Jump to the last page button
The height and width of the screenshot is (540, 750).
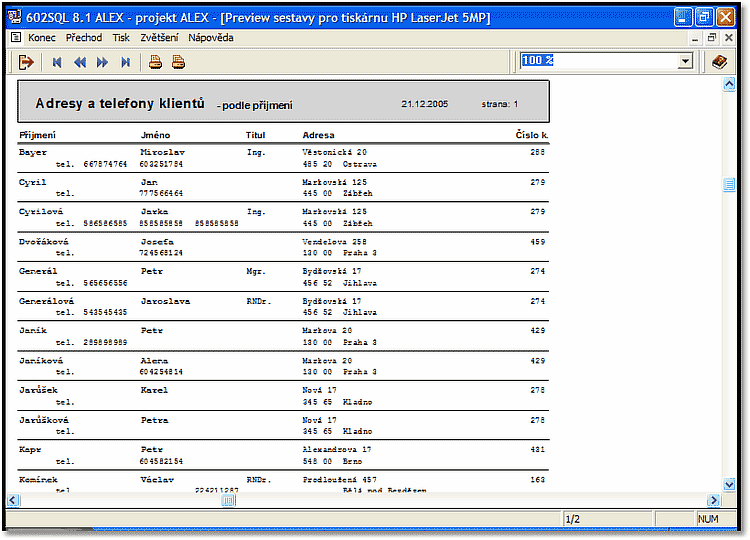125,62
